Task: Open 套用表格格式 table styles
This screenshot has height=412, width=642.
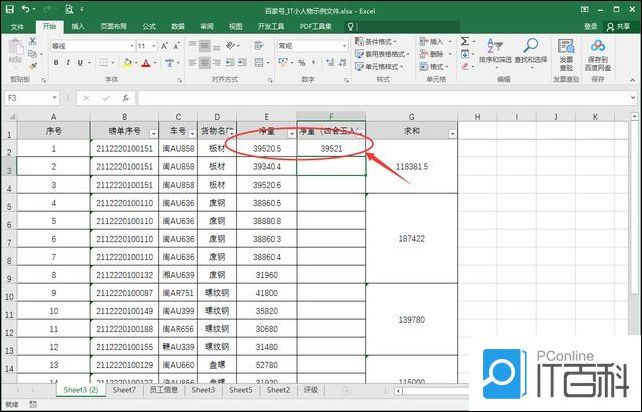Action: click(x=382, y=54)
